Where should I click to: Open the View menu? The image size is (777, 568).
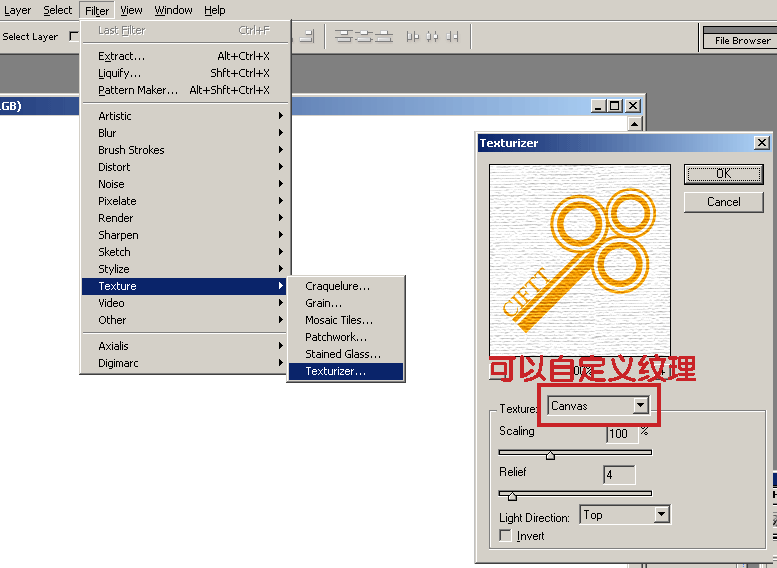click(131, 10)
